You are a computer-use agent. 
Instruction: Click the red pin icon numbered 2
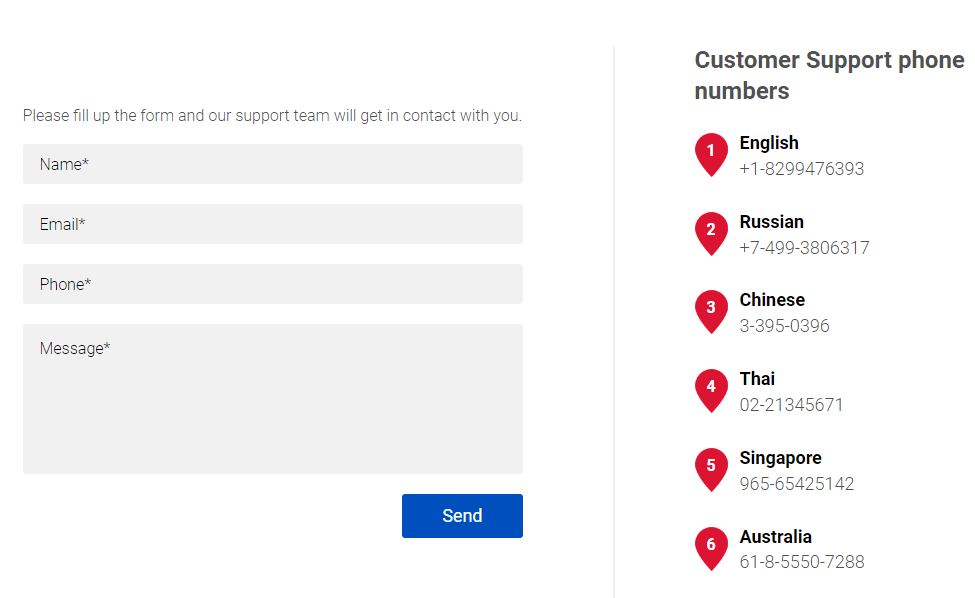tap(711, 234)
